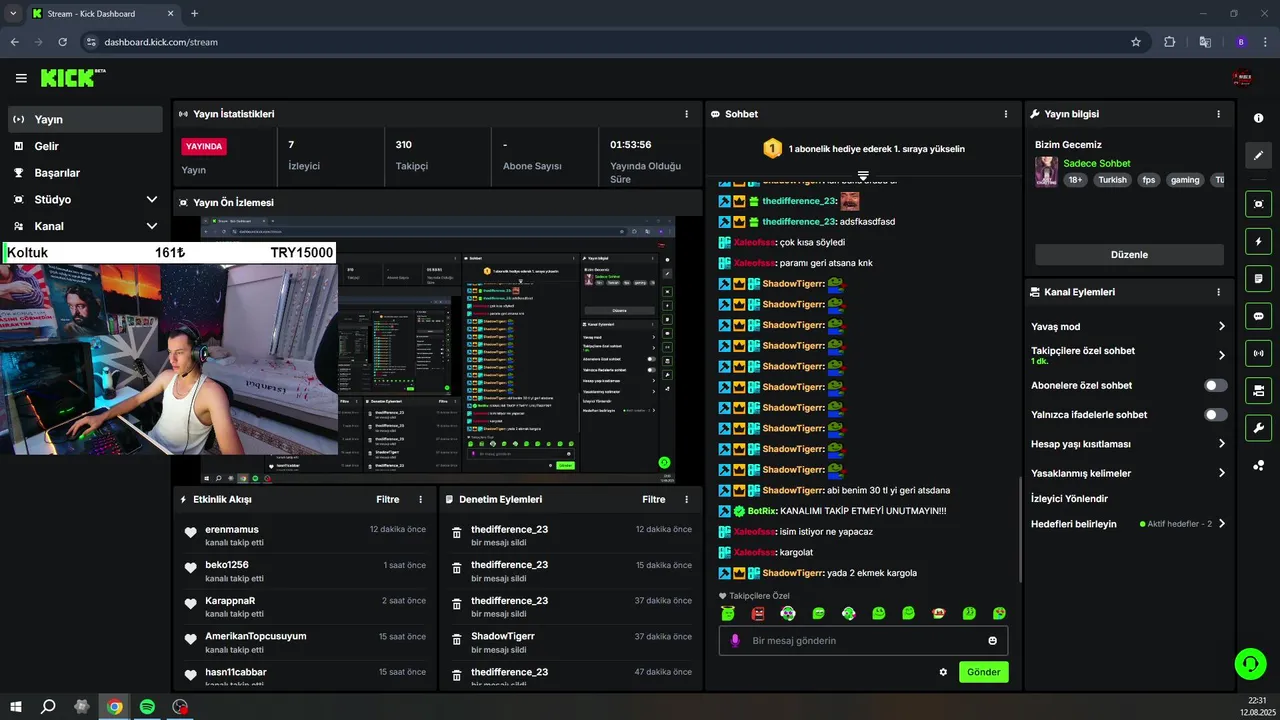Click the Turkish tag chip
The image size is (1280, 720).
pos(1112,180)
